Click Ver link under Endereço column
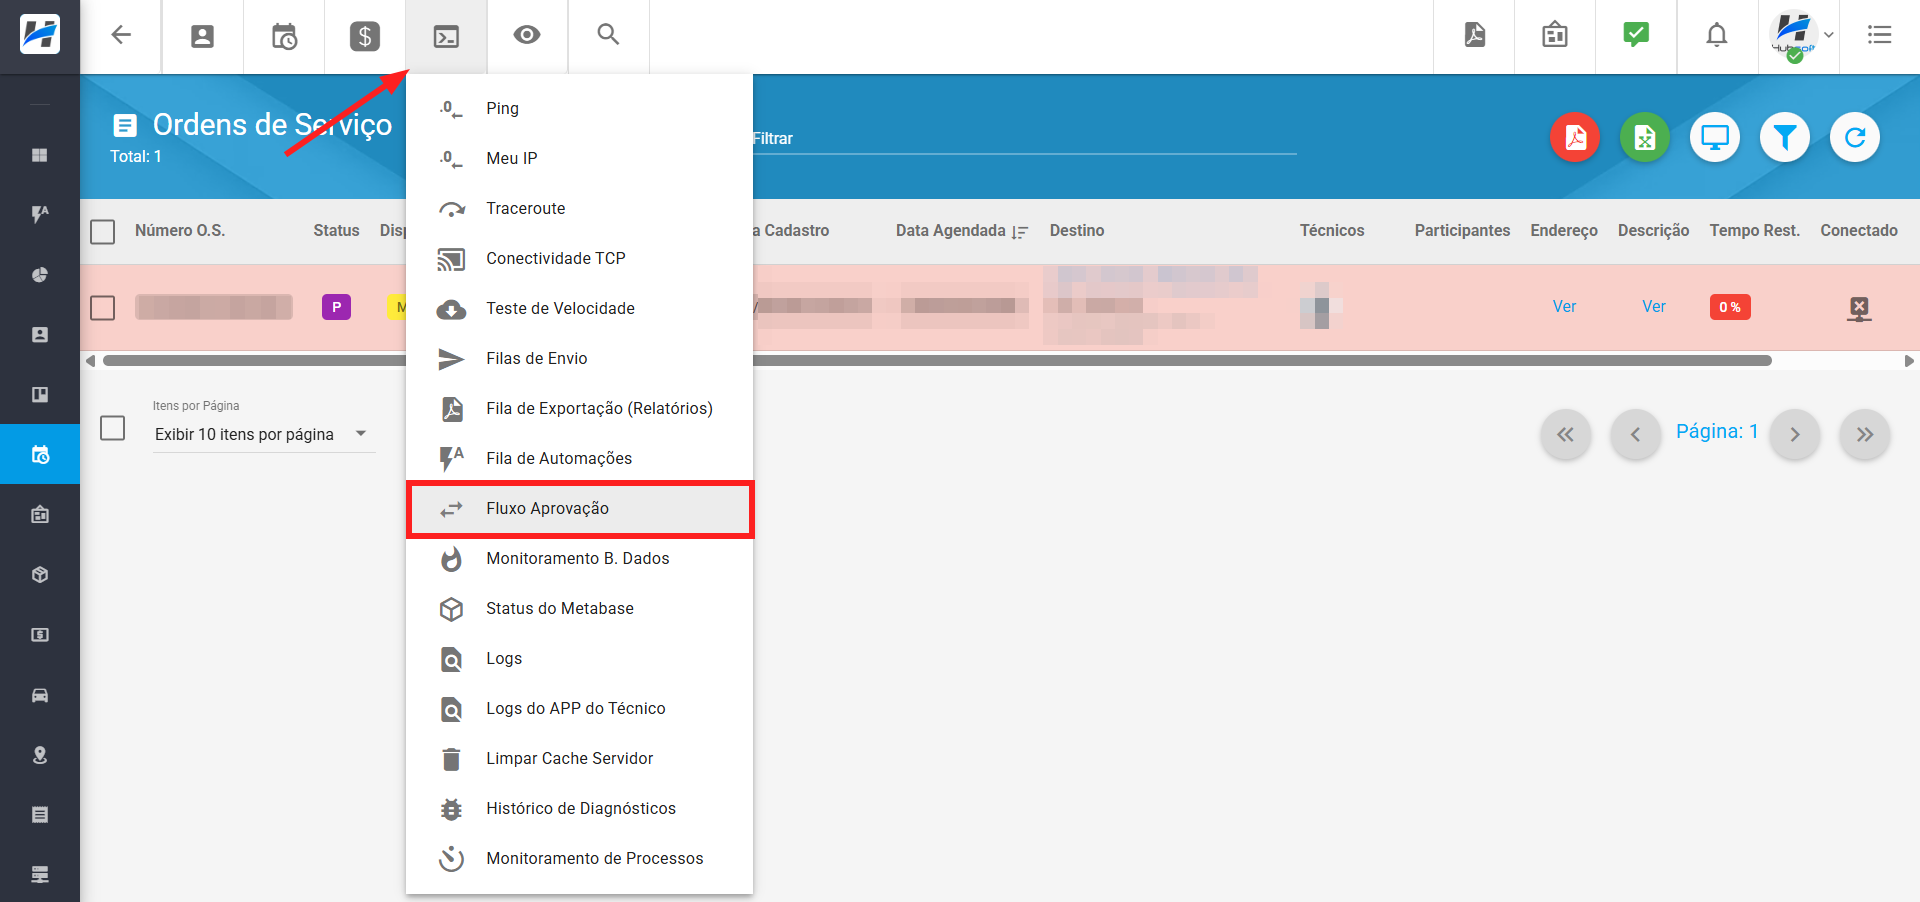This screenshot has height=902, width=1920. coord(1564,307)
